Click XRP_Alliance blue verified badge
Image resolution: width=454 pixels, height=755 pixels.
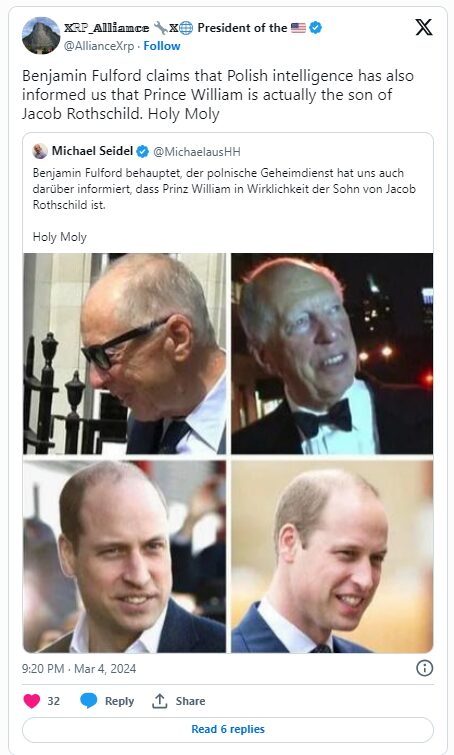click(316, 28)
